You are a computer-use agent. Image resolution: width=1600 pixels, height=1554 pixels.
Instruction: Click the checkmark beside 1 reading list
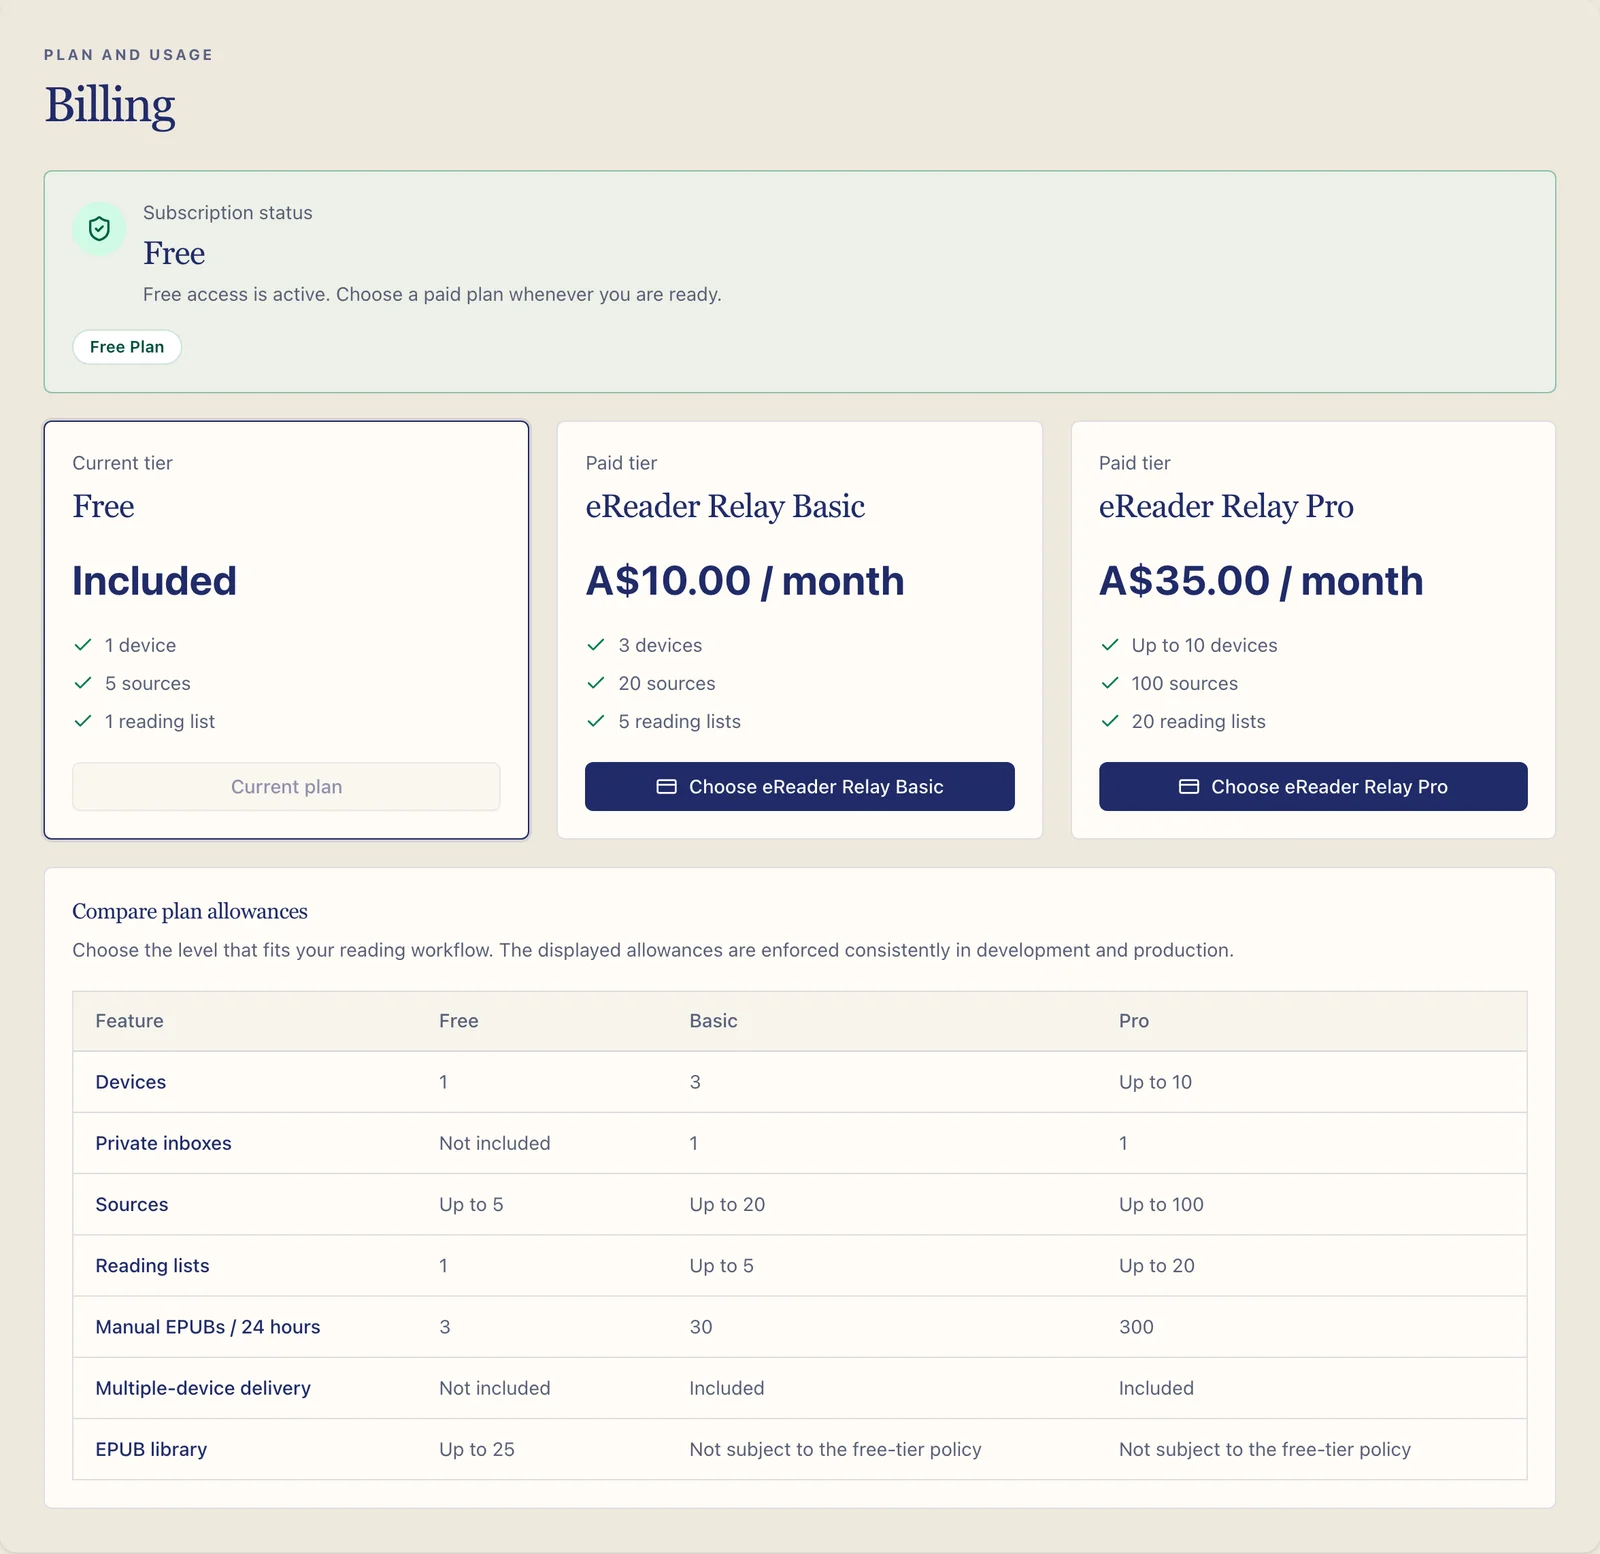tap(83, 721)
